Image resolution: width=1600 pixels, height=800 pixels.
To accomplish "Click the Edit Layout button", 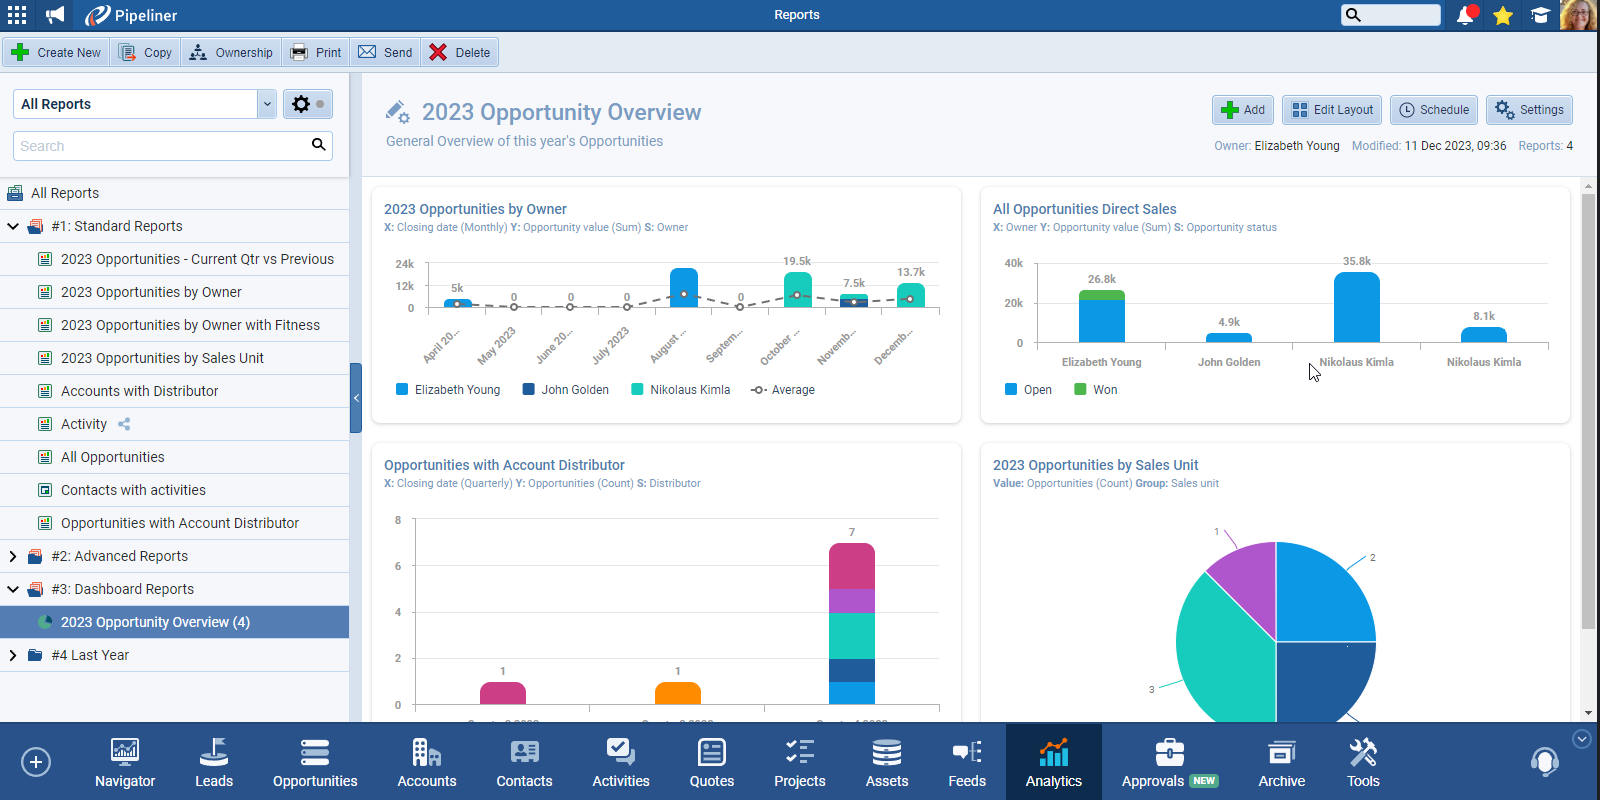I will pos(1332,110).
